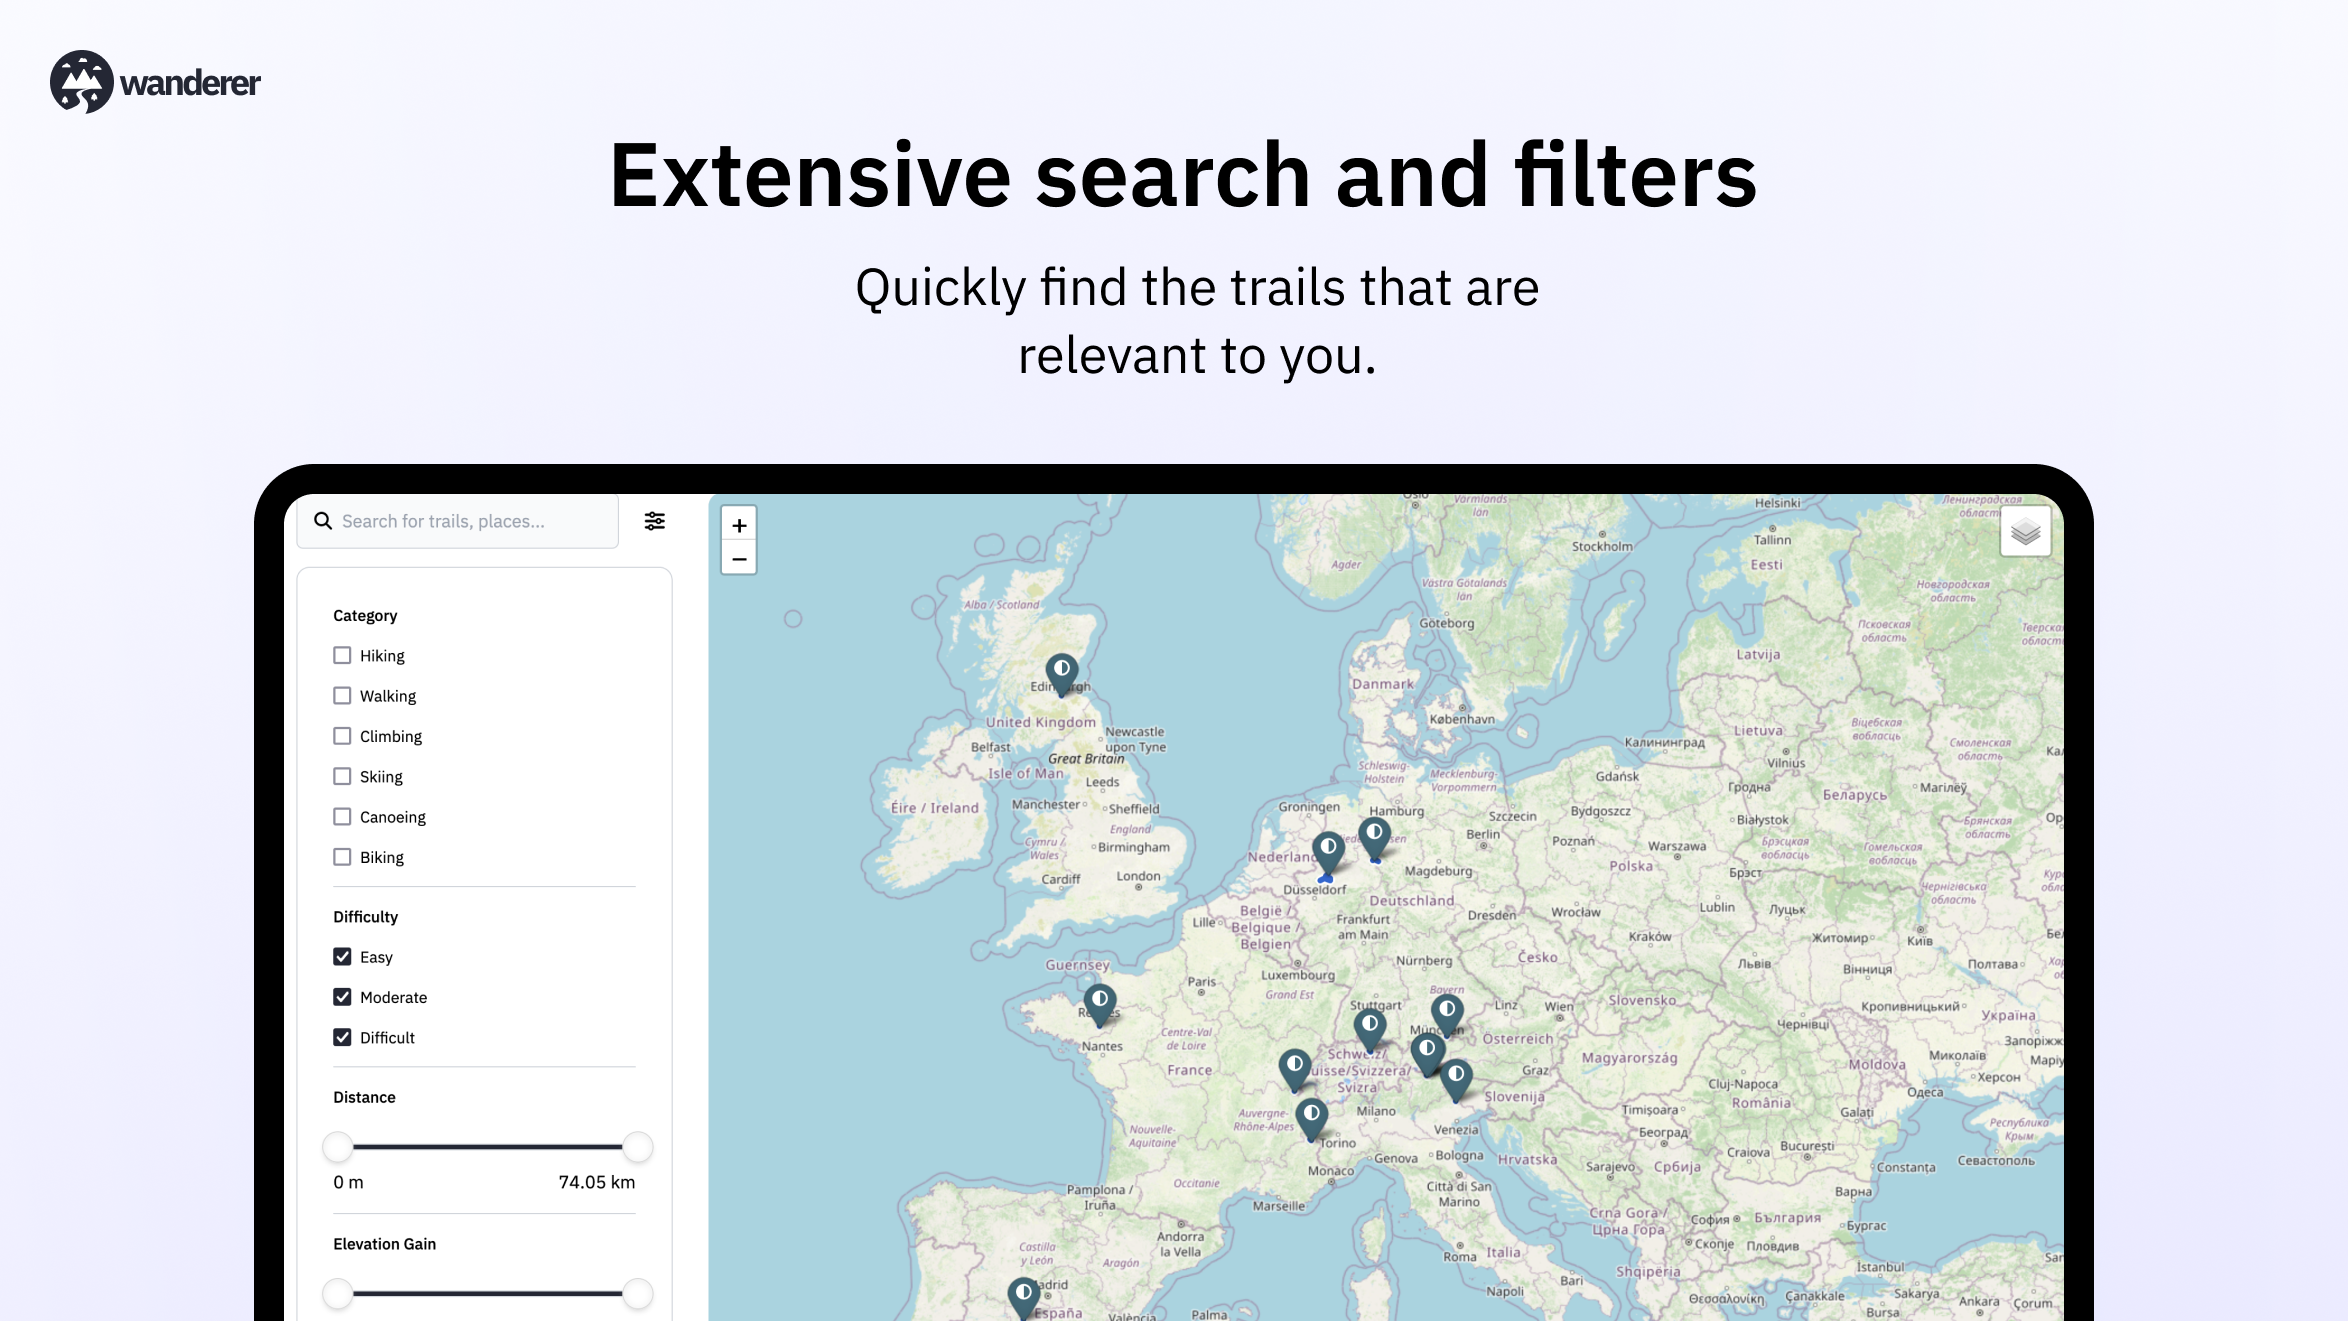
Task: Enable the Biking category checkbox
Action: [342, 857]
